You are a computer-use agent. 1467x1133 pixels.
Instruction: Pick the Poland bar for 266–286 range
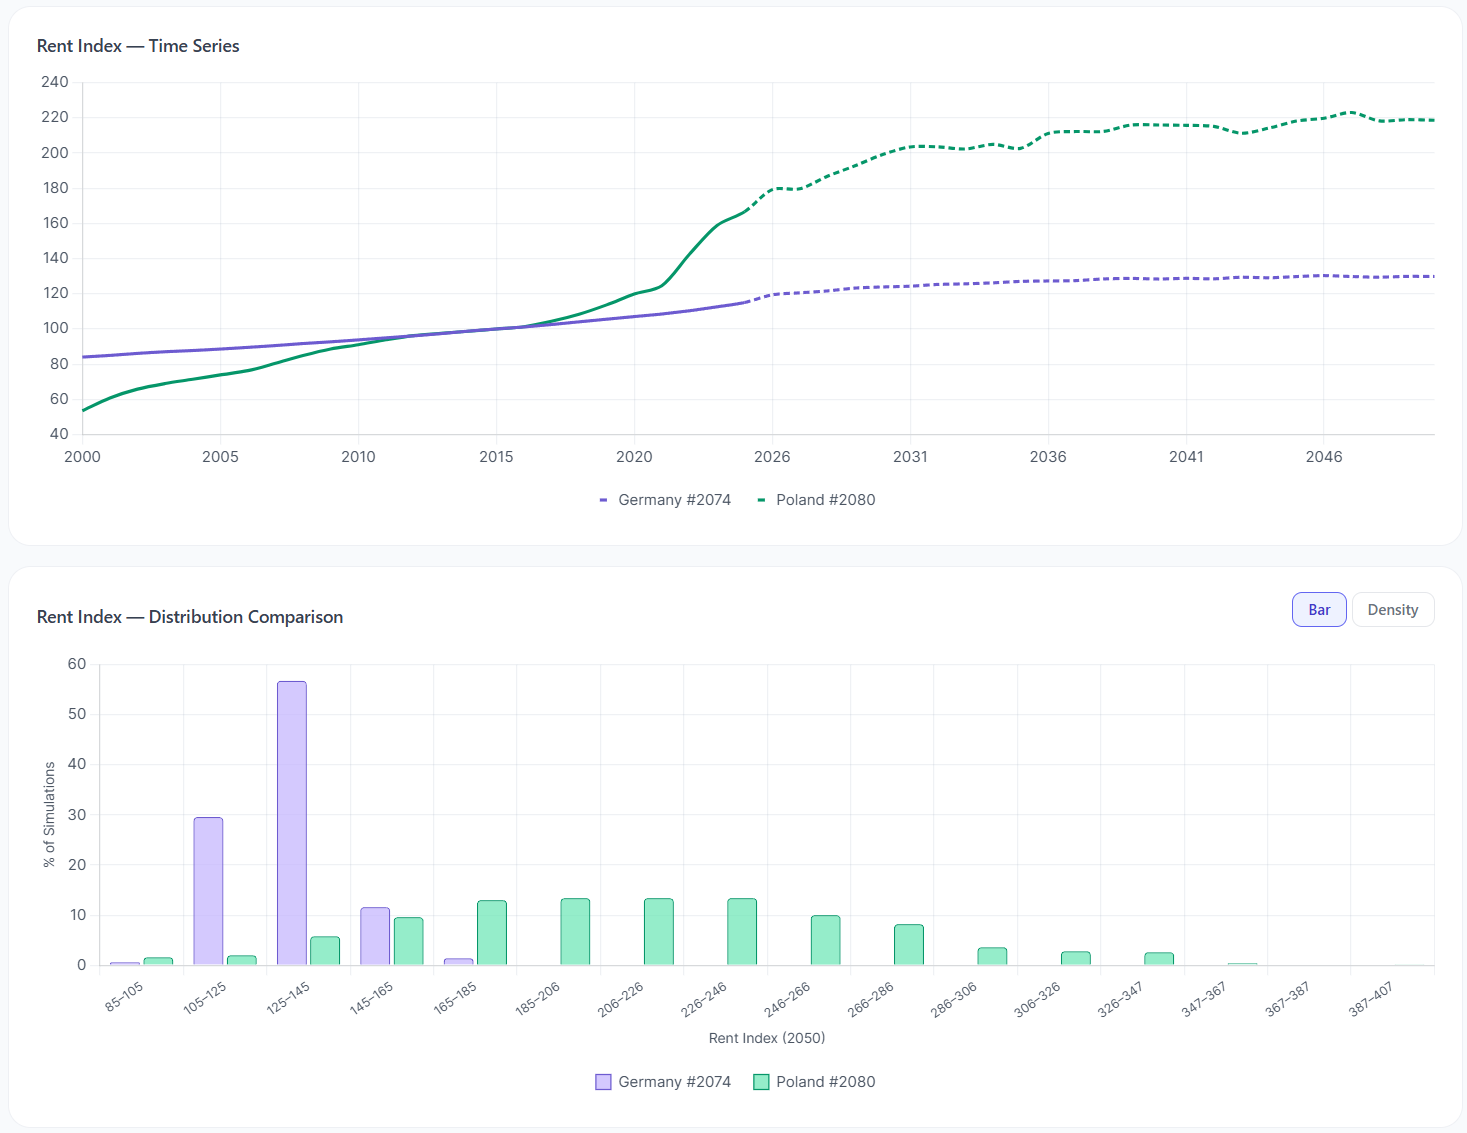[x=908, y=945]
